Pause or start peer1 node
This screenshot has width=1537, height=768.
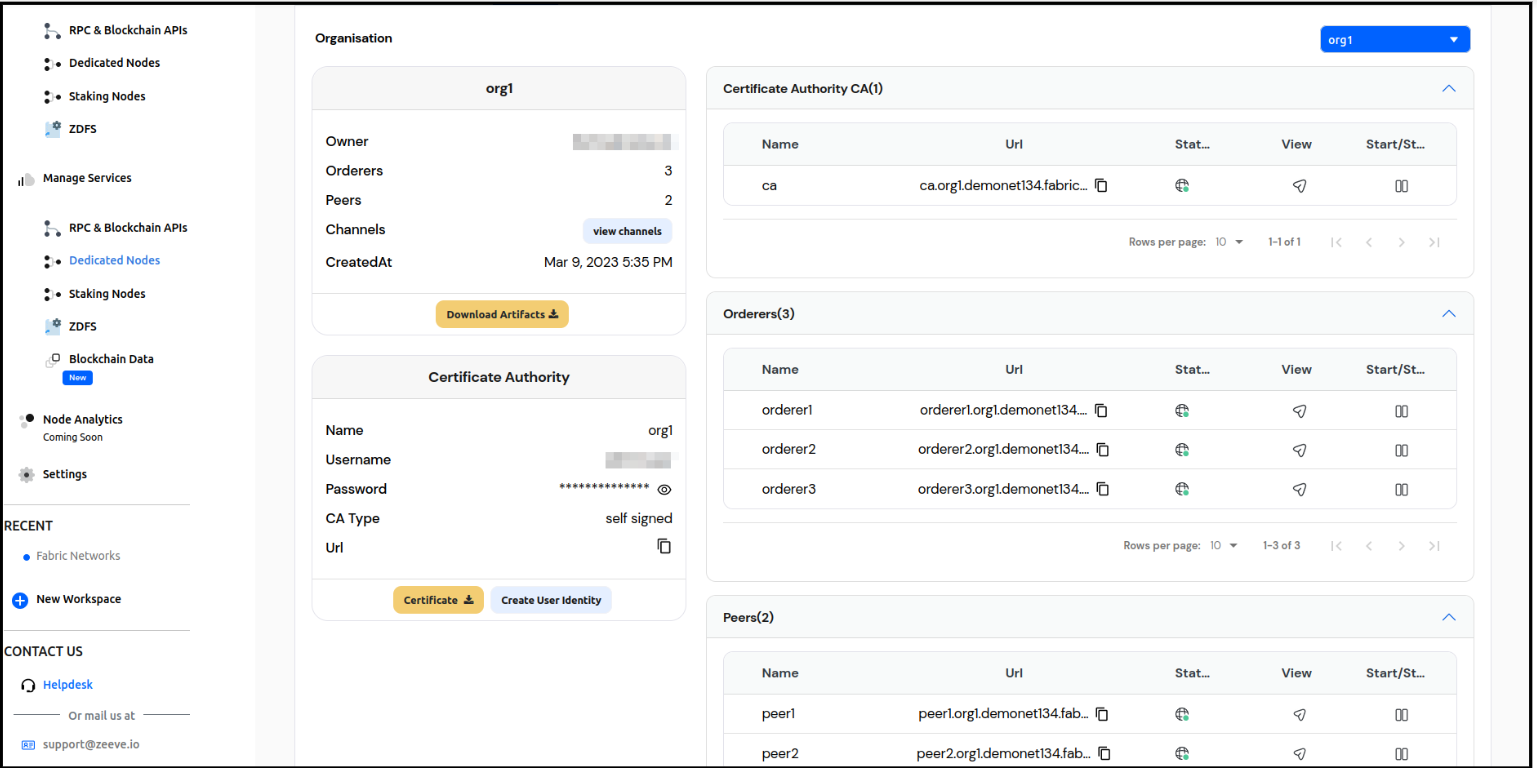(x=1401, y=715)
